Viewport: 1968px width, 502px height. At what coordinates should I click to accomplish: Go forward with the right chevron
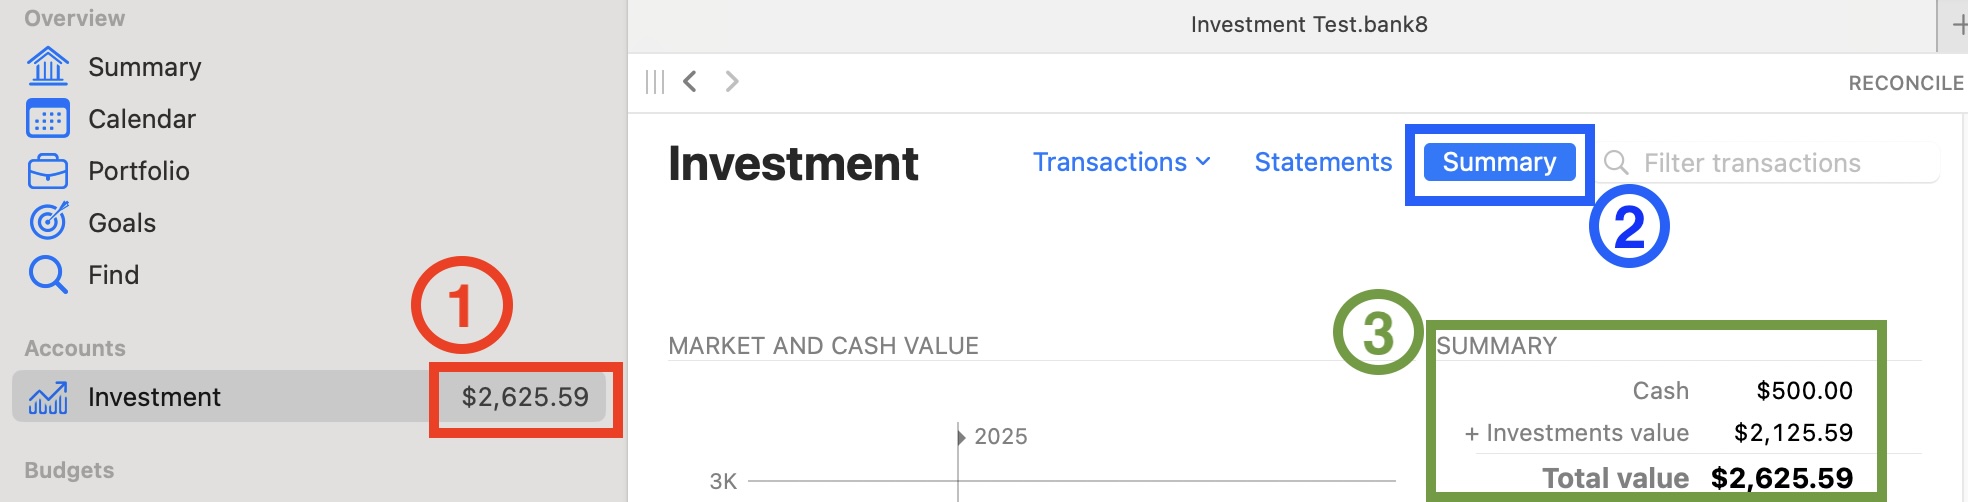pos(732,81)
